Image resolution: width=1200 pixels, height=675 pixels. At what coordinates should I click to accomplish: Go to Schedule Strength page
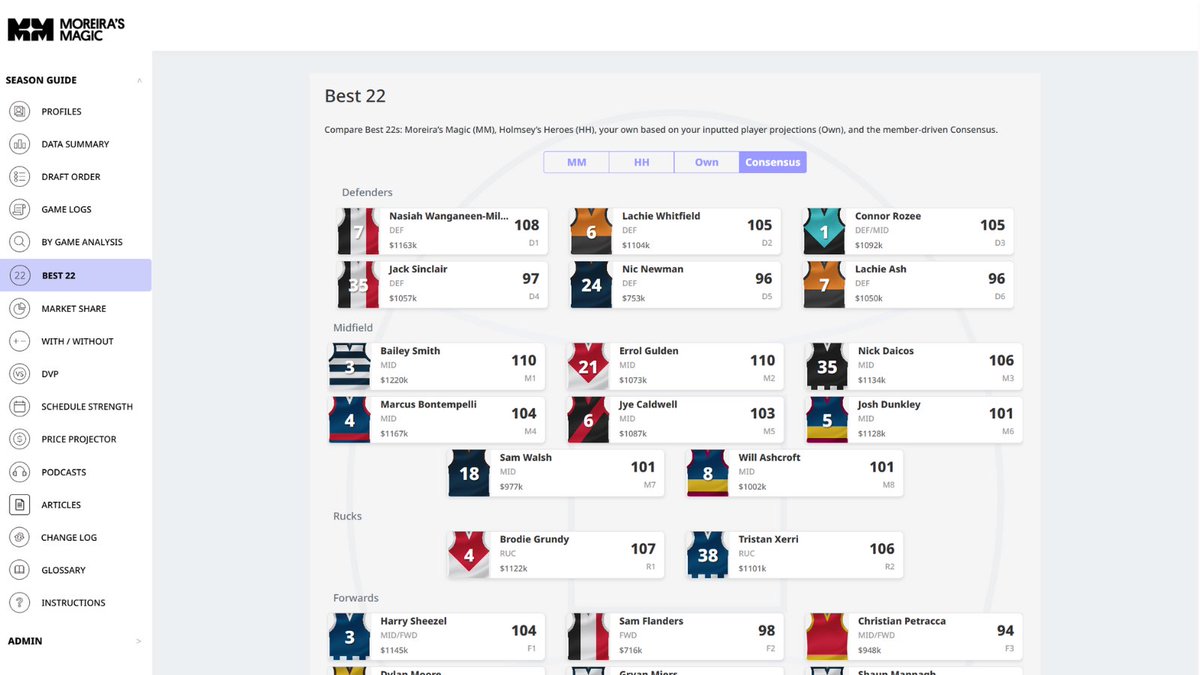coord(87,407)
